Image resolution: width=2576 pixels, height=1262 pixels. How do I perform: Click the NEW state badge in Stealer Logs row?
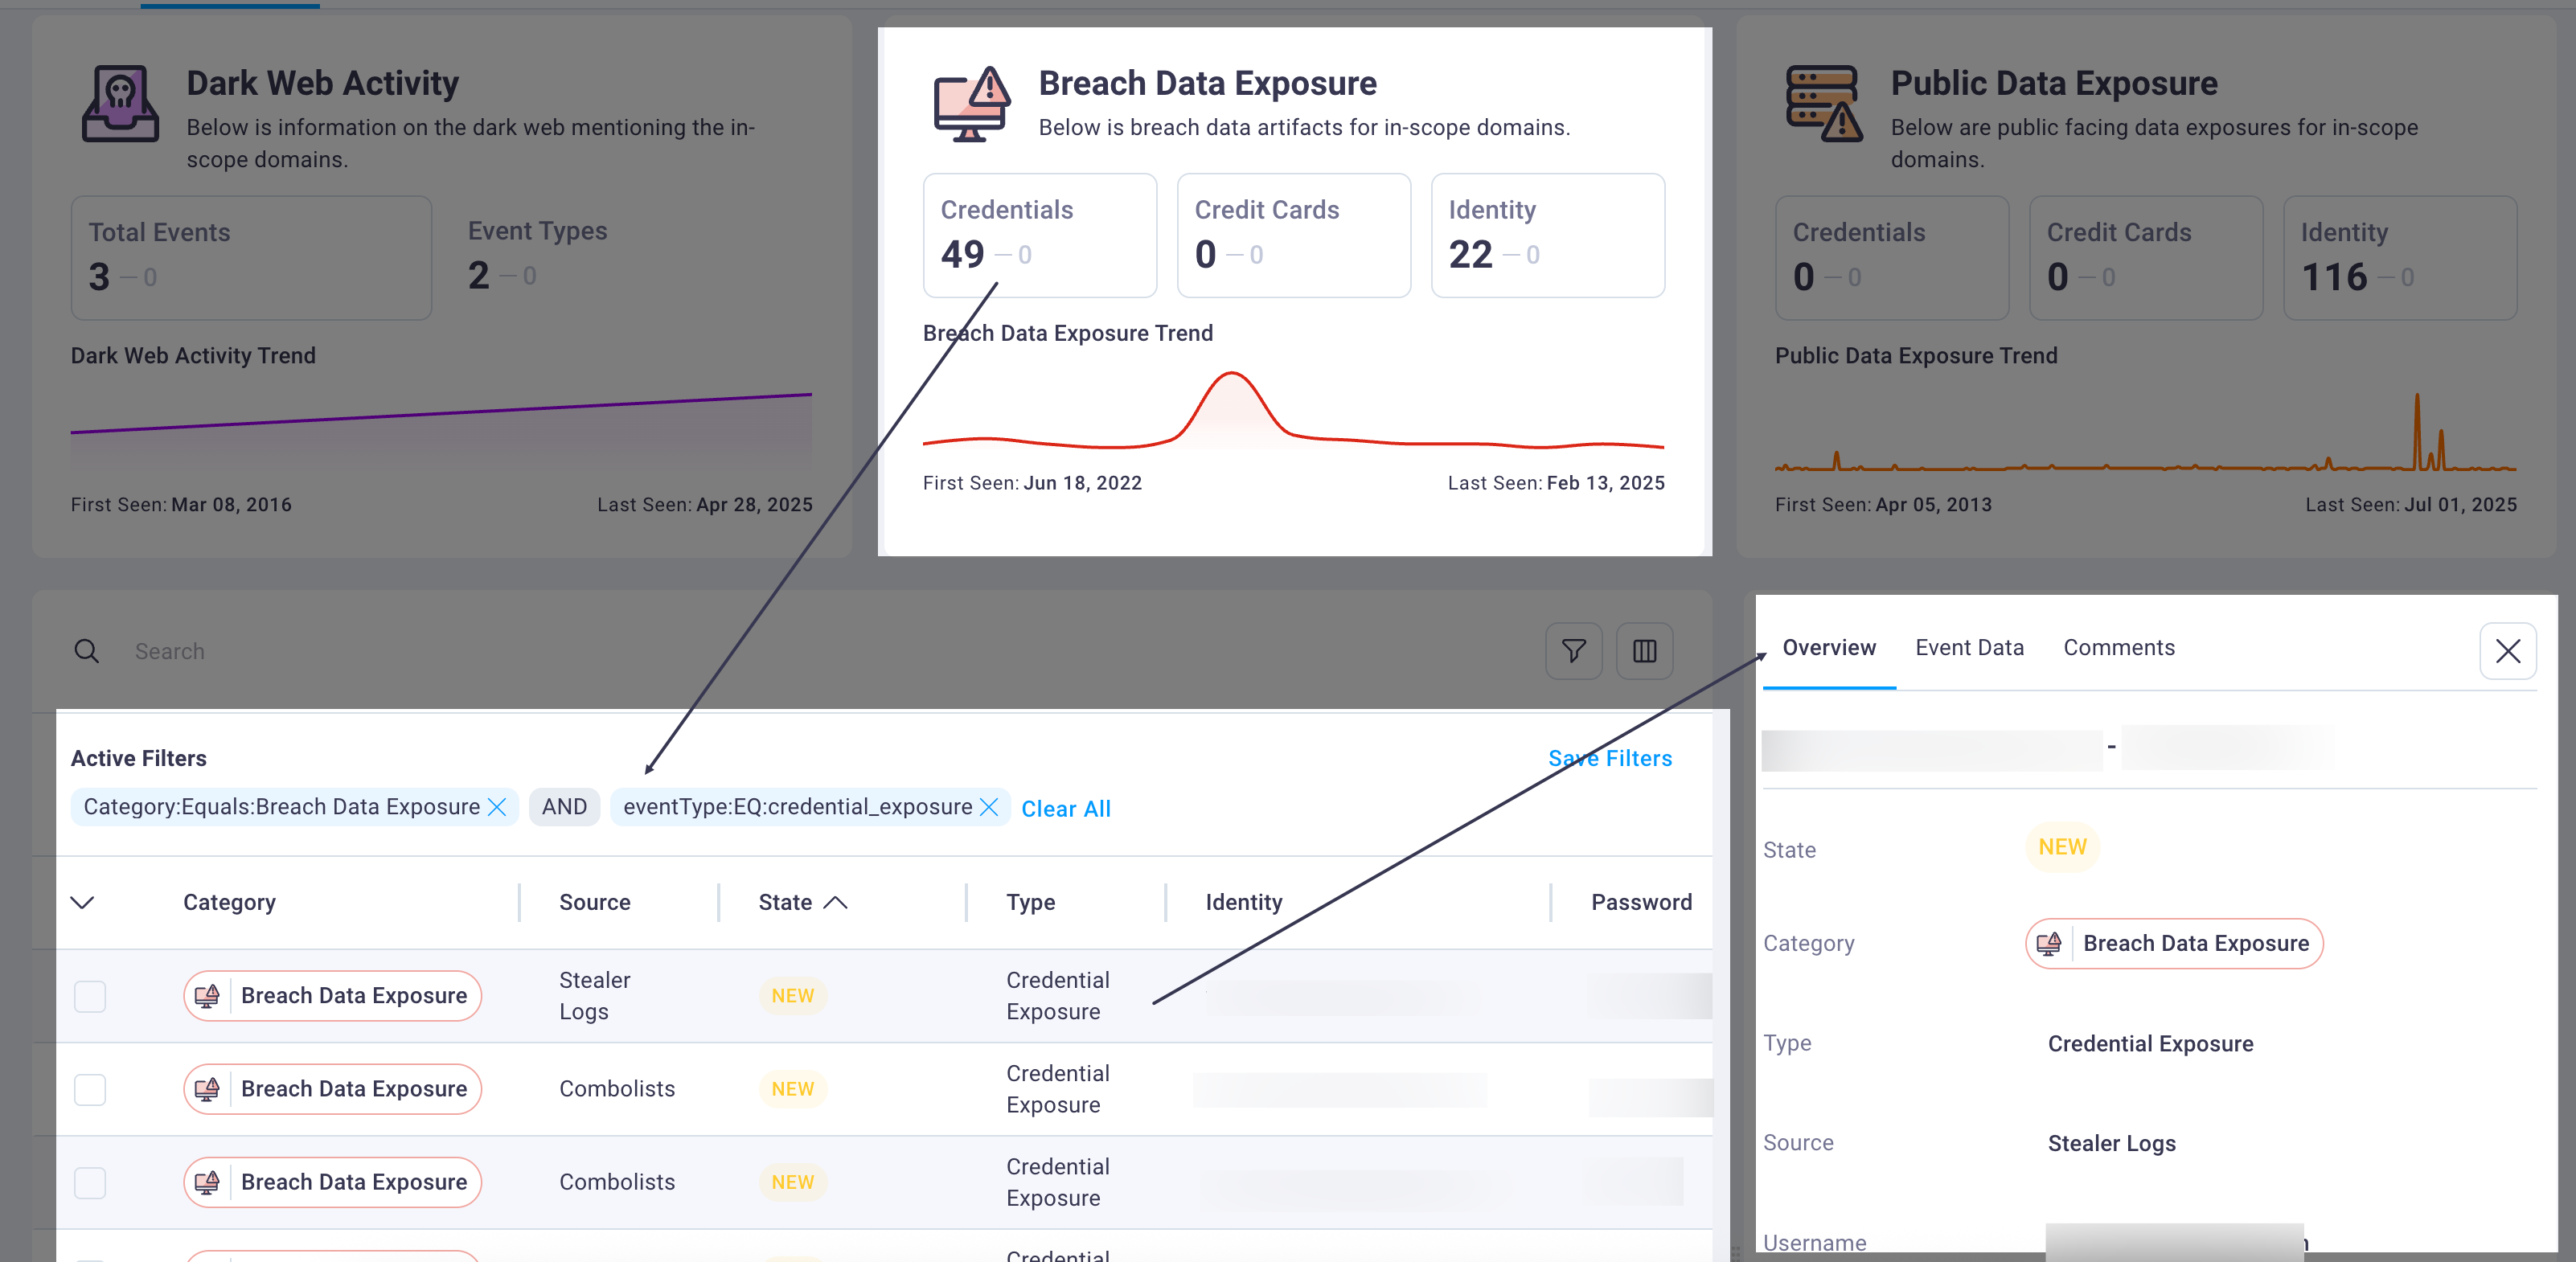click(793, 996)
